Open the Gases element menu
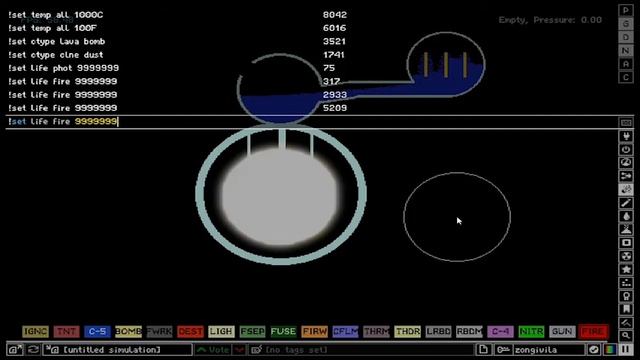The width and height of the screenshot is (640, 360). click(x=626, y=203)
